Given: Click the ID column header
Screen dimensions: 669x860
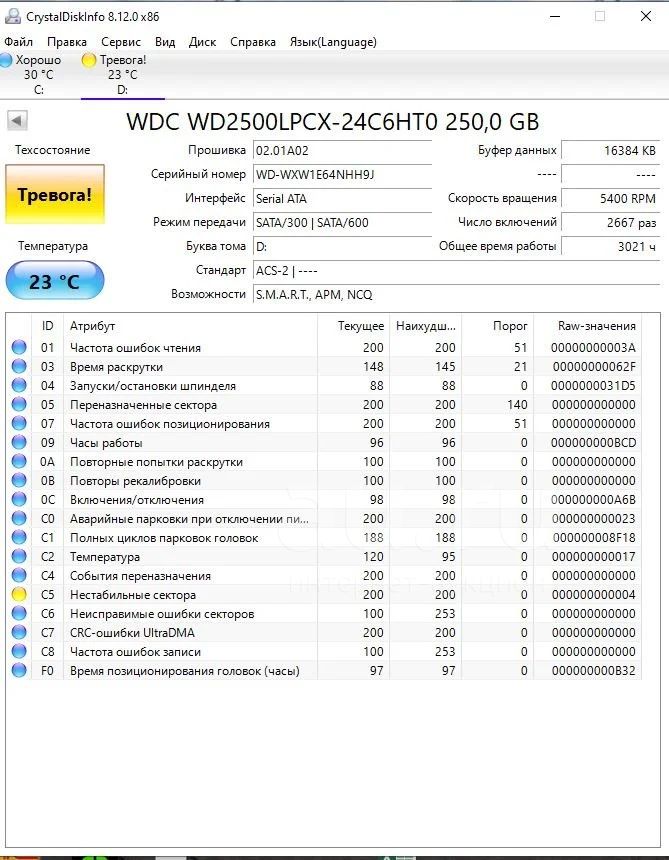Looking at the screenshot, I should pos(48,326).
